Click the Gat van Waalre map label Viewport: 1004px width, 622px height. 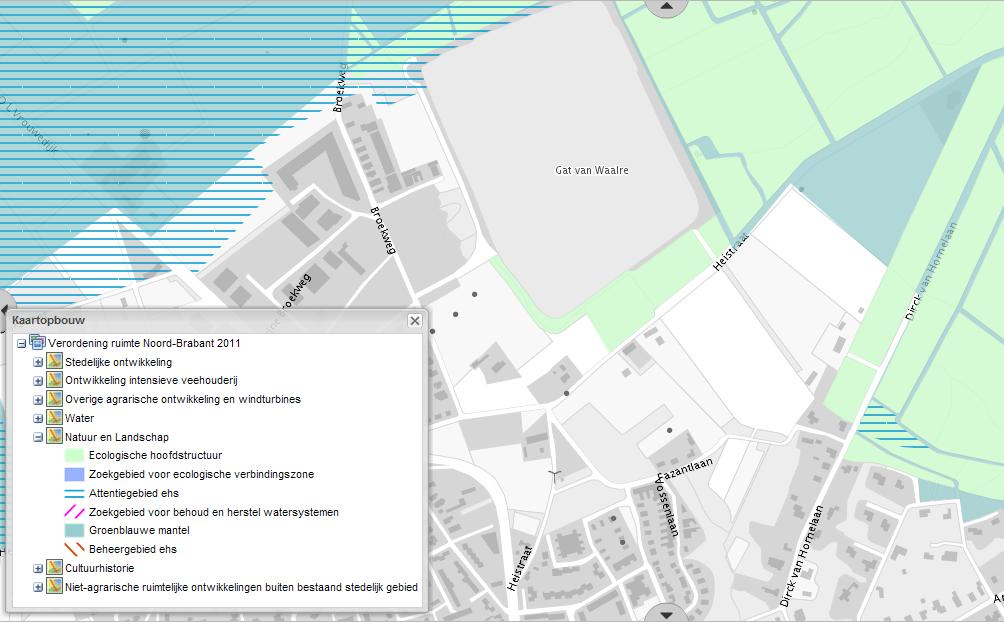point(592,170)
